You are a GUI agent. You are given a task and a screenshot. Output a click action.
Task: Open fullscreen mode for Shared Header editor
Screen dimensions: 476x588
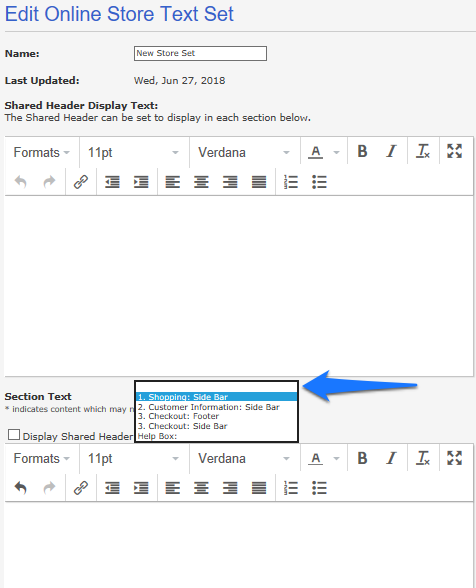point(454,152)
